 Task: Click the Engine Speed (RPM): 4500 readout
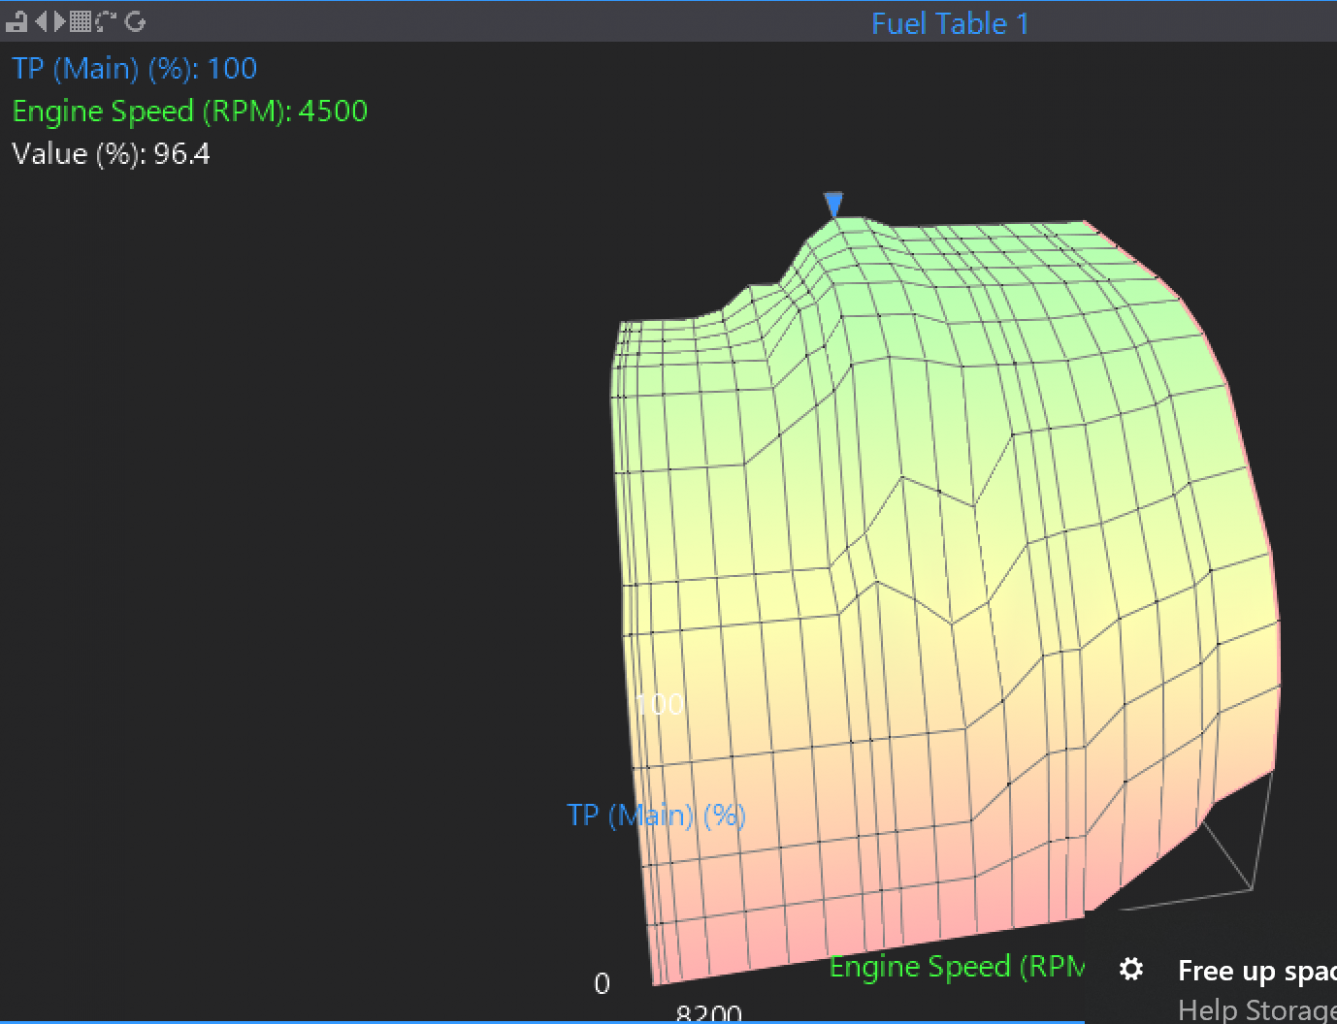[189, 111]
